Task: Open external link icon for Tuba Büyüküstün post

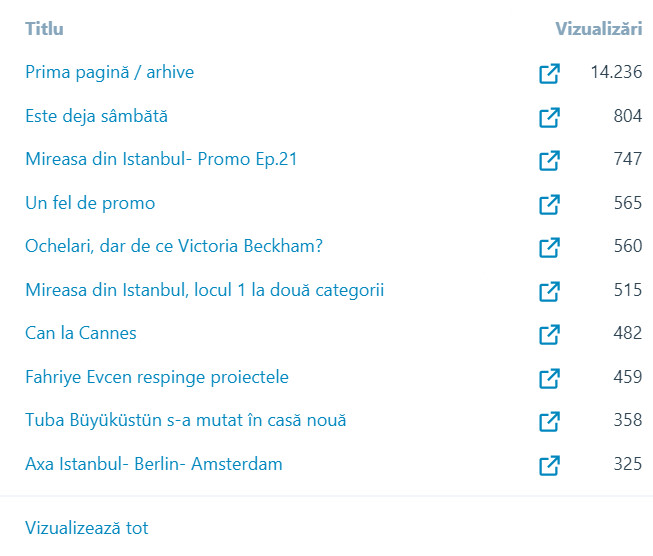Action: point(549,421)
